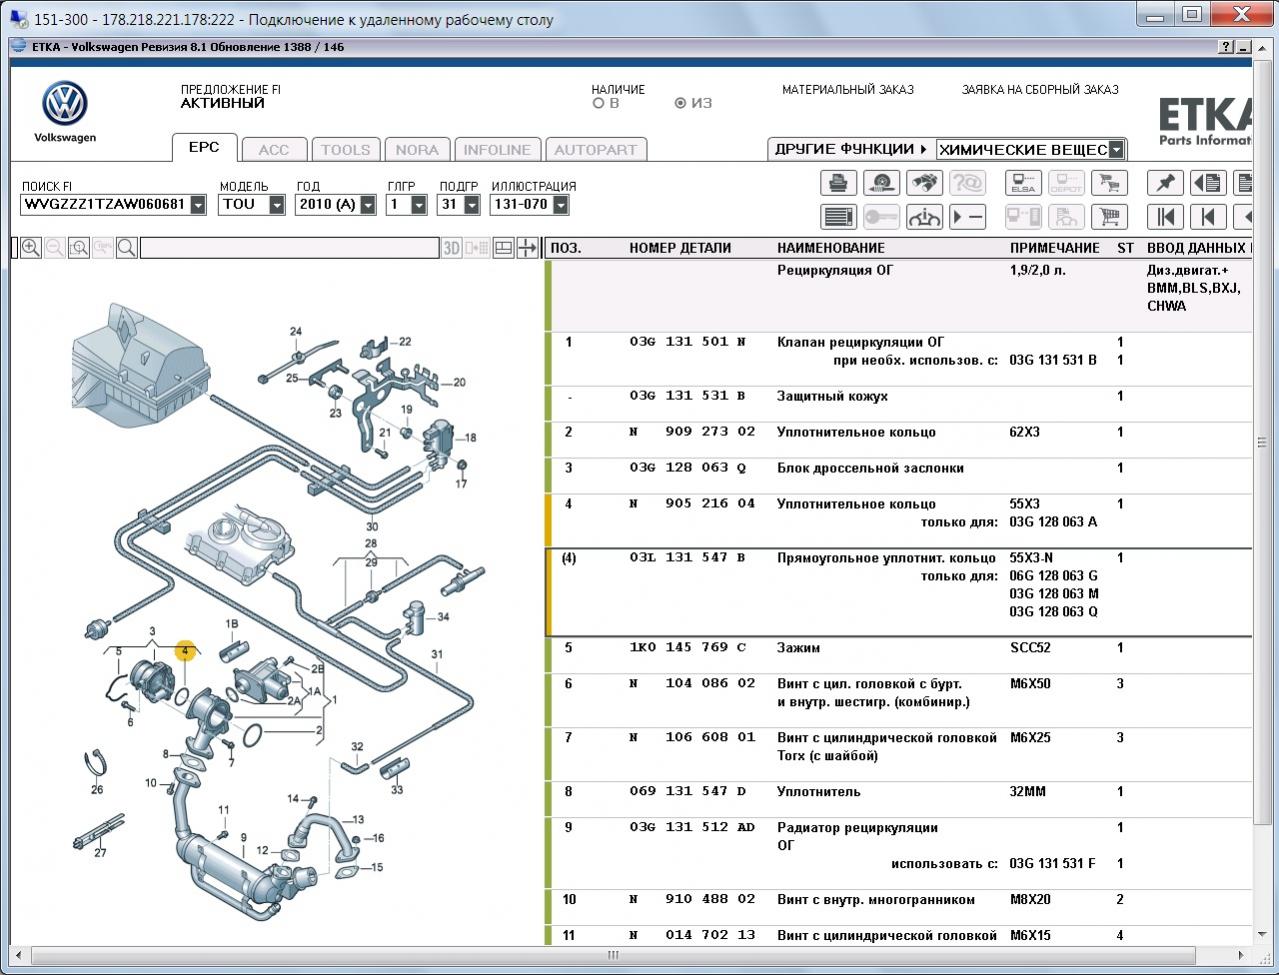Switch to the INFOLINE tab

click(x=497, y=150)
